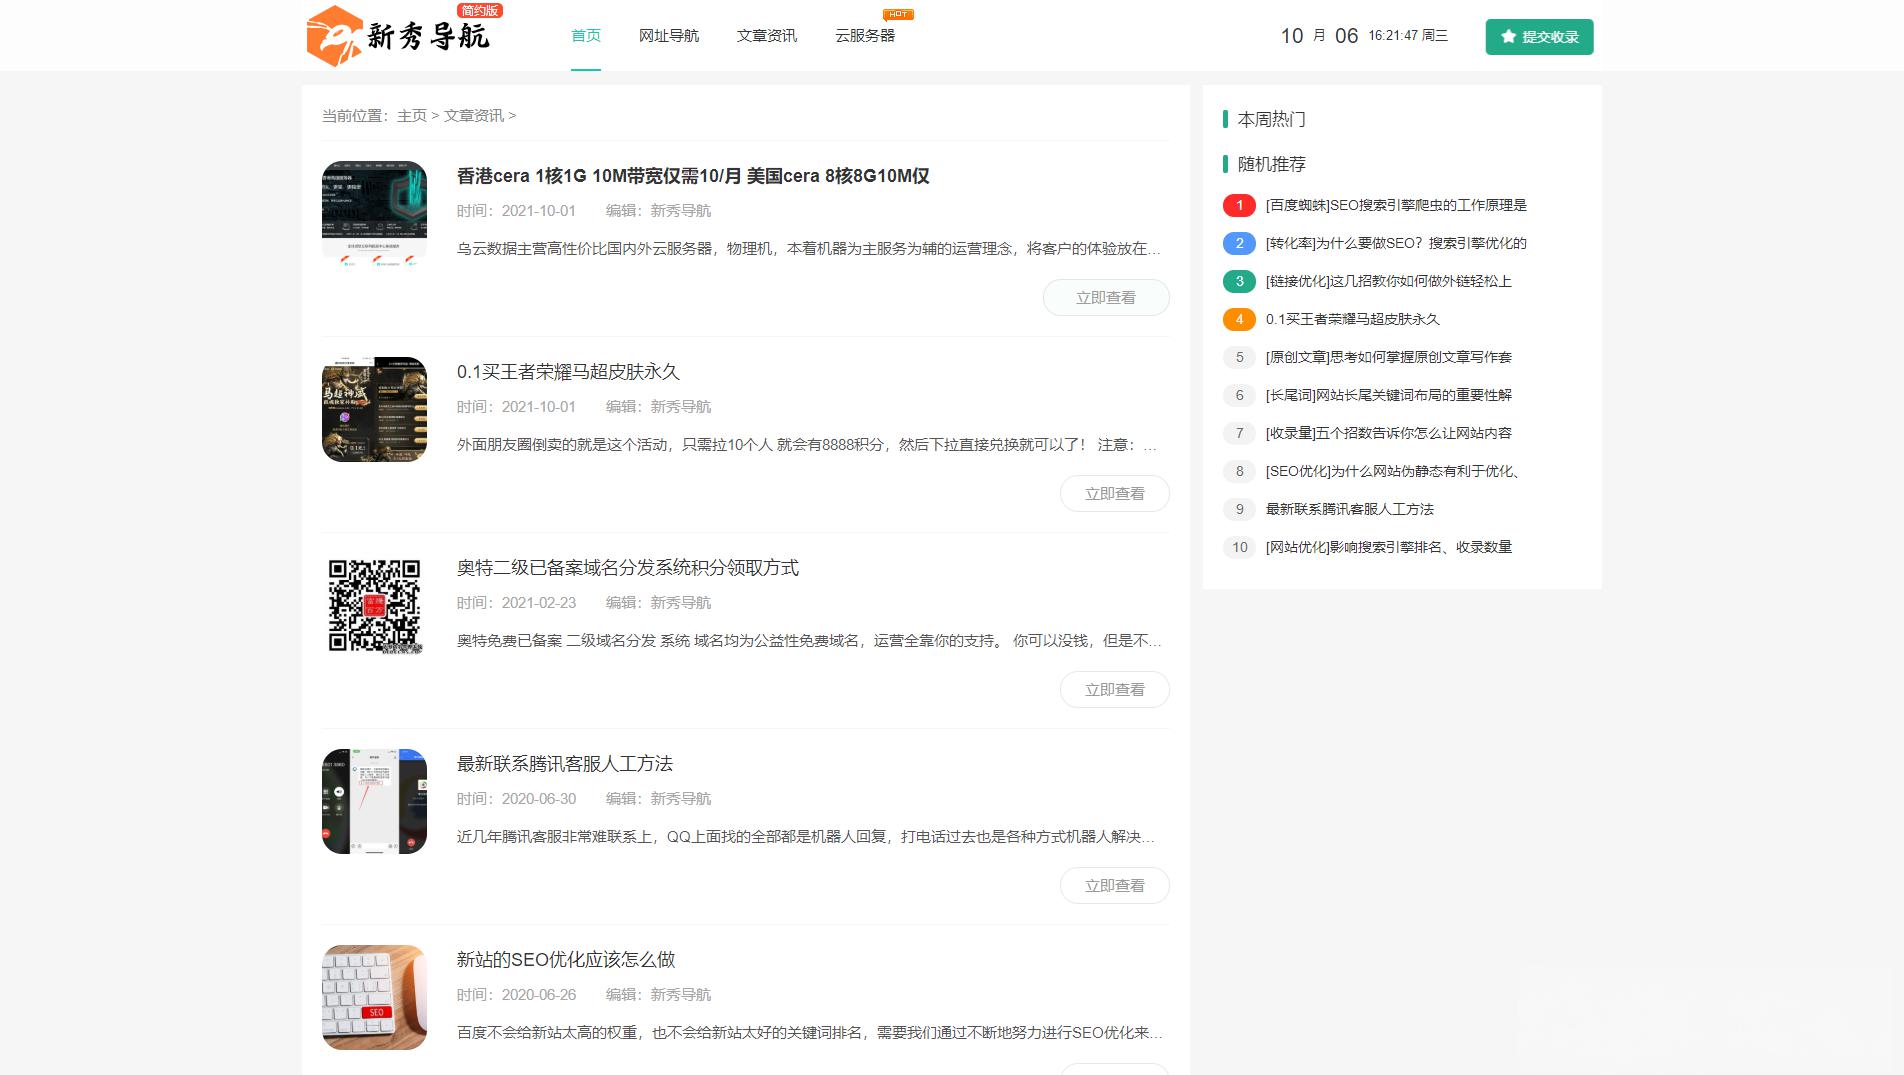Open sidebar link [百度蜘蛛]SEO搜索引擎爬虫的工作原理是
The image size is (1904, 1075).
(x=1396, y=205)
